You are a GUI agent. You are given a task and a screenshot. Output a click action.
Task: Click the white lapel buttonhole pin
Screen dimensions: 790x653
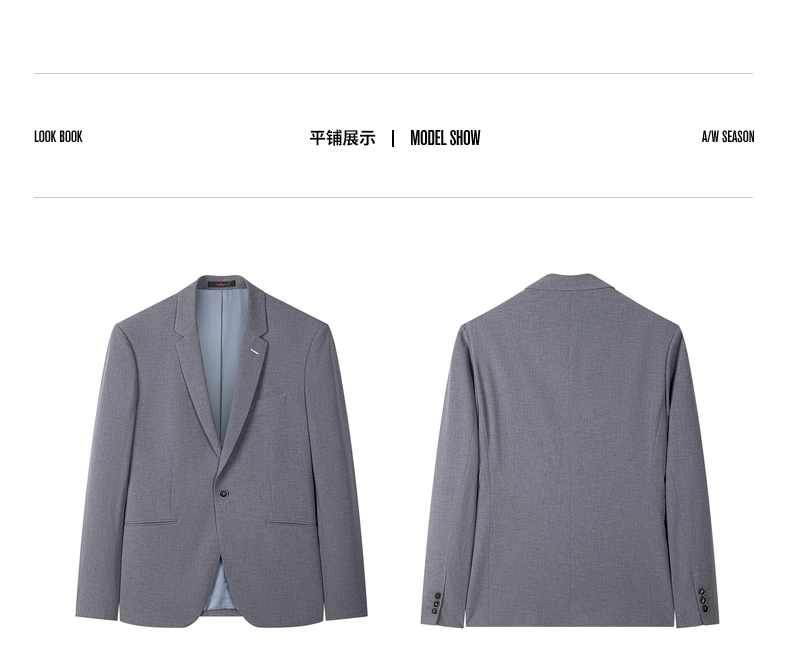pos(256,351)
